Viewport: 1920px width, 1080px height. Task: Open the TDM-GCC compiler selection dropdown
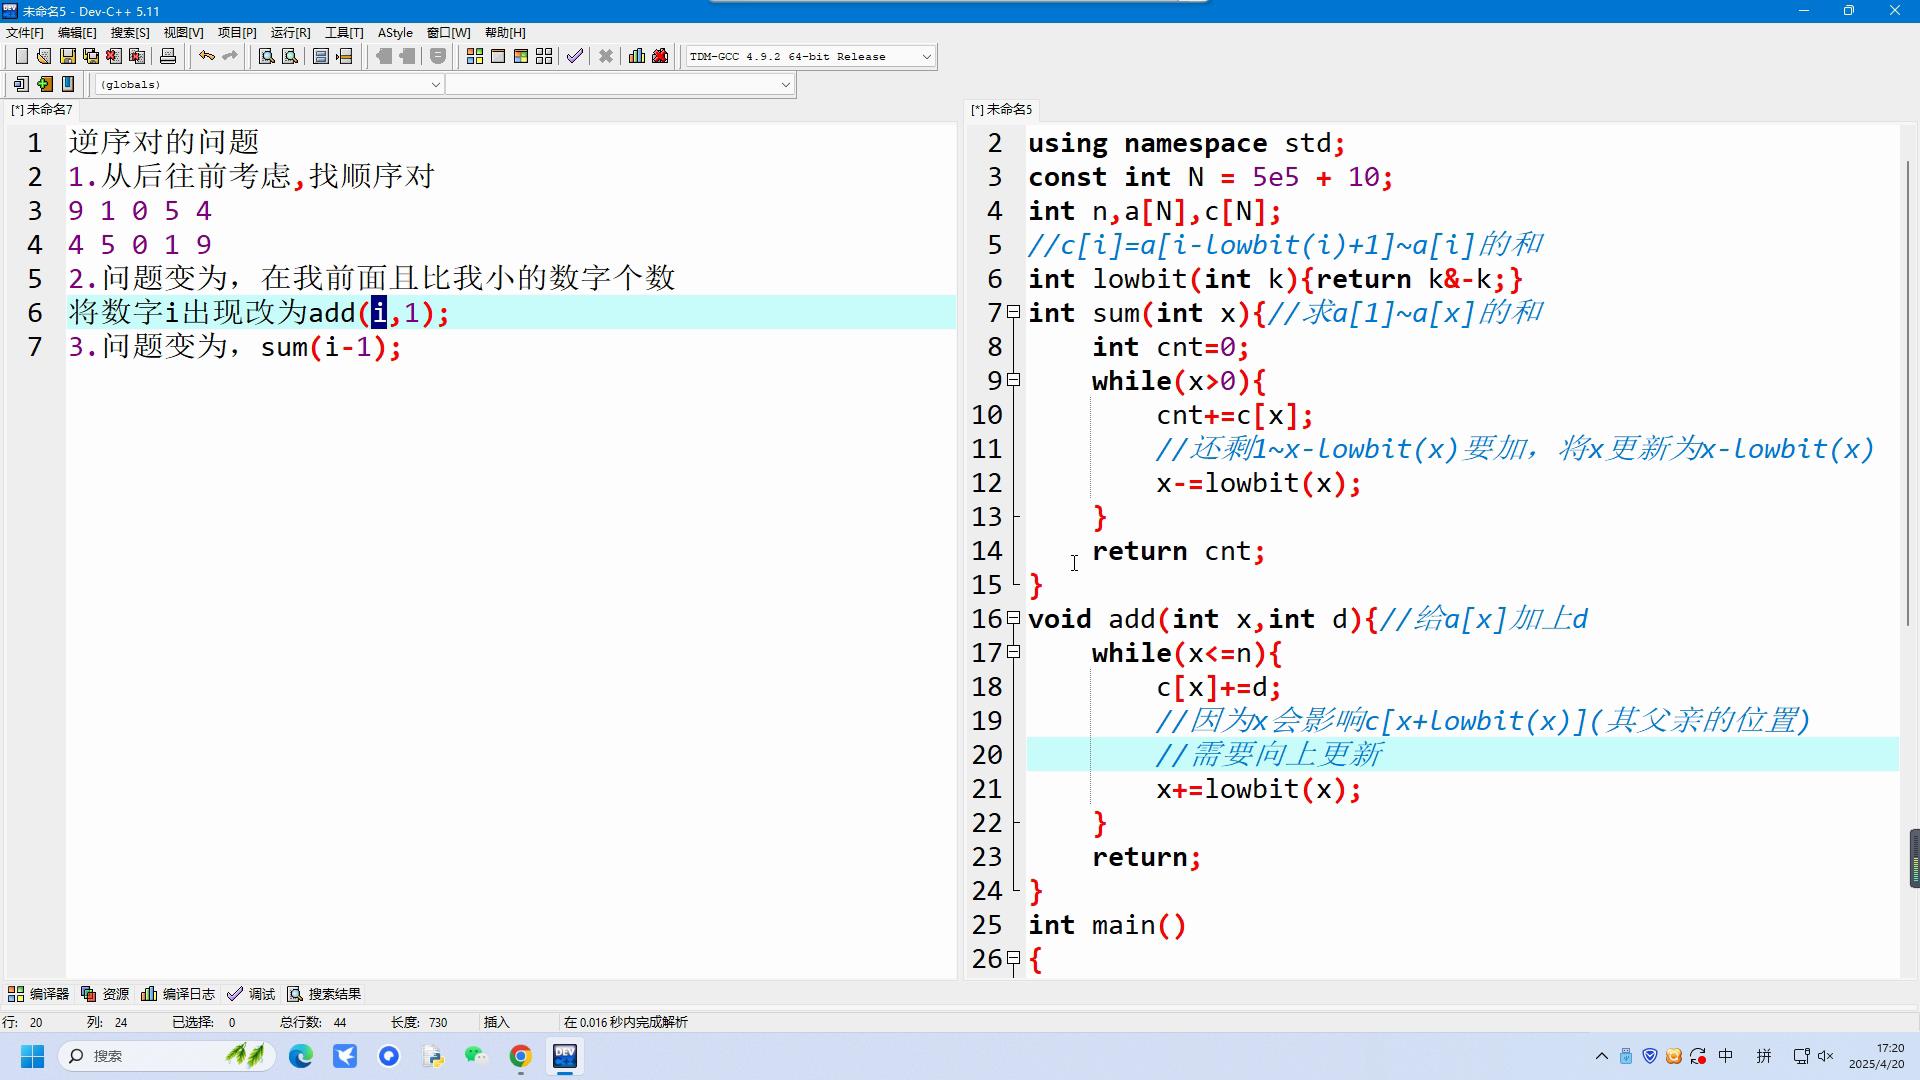[926, 57]
